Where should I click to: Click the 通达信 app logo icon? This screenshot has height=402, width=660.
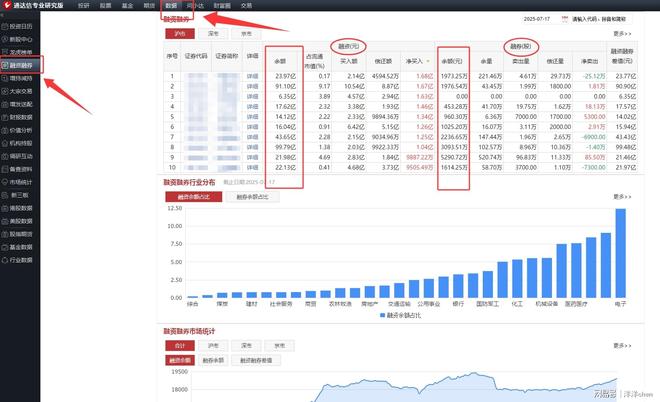(x=7, y=5)
